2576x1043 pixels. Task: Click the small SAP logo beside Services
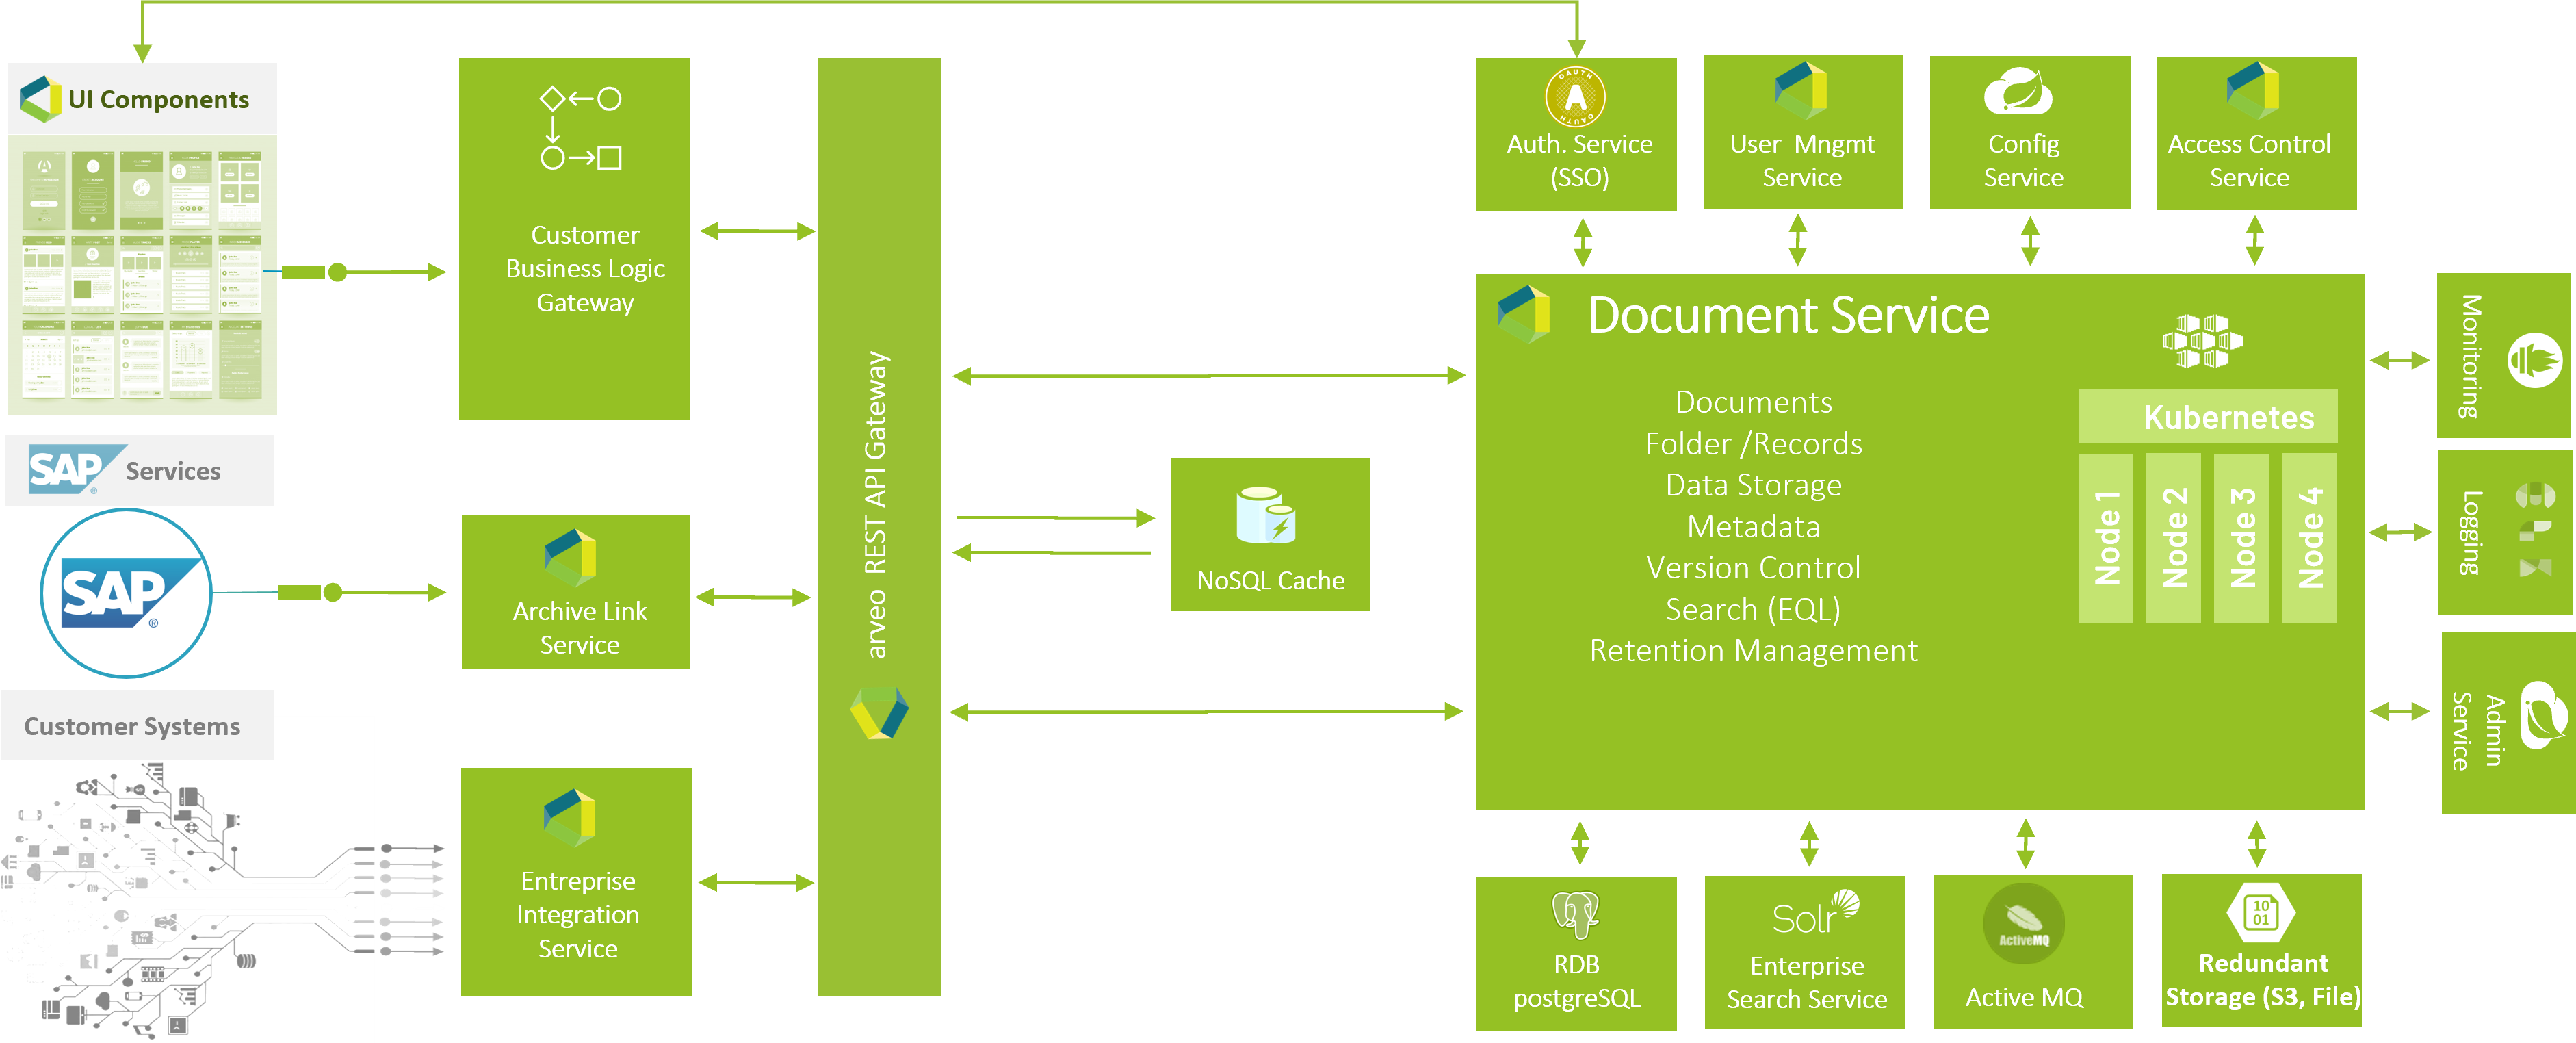tap(77, 469)
